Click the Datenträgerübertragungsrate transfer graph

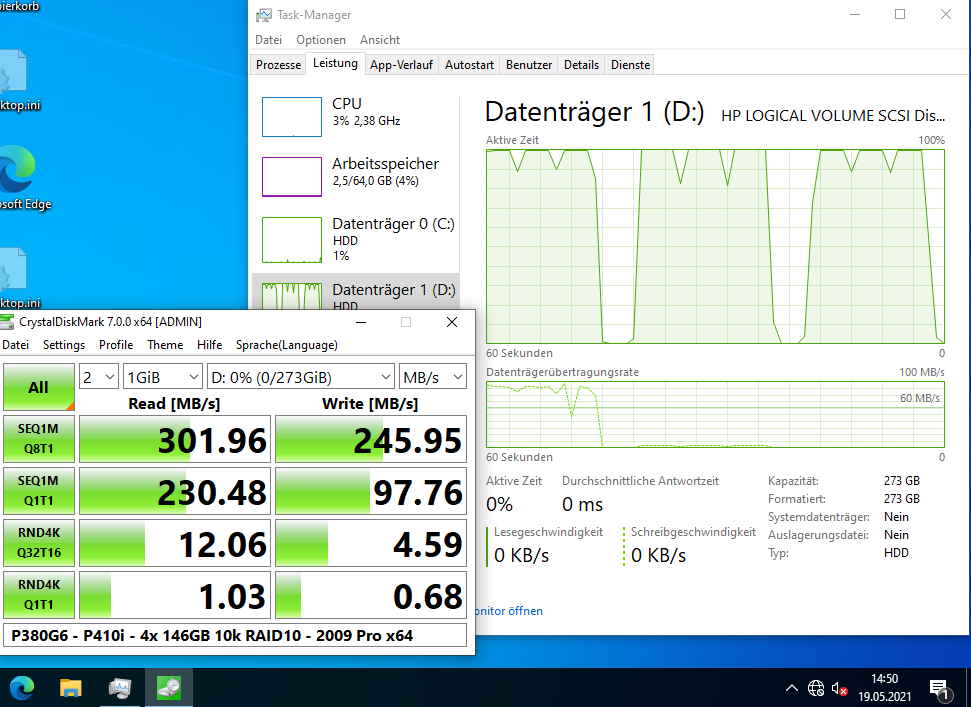[x=715, y=414]
